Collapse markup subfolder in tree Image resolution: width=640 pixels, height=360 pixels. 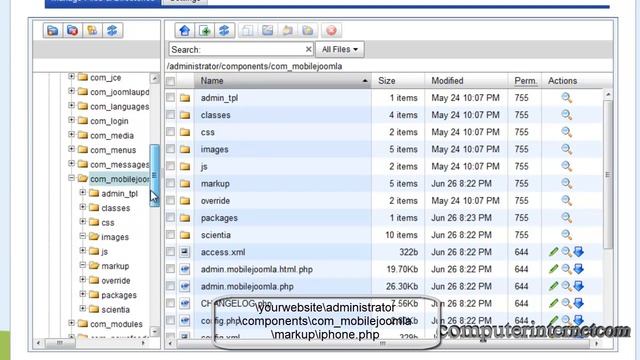82,265
